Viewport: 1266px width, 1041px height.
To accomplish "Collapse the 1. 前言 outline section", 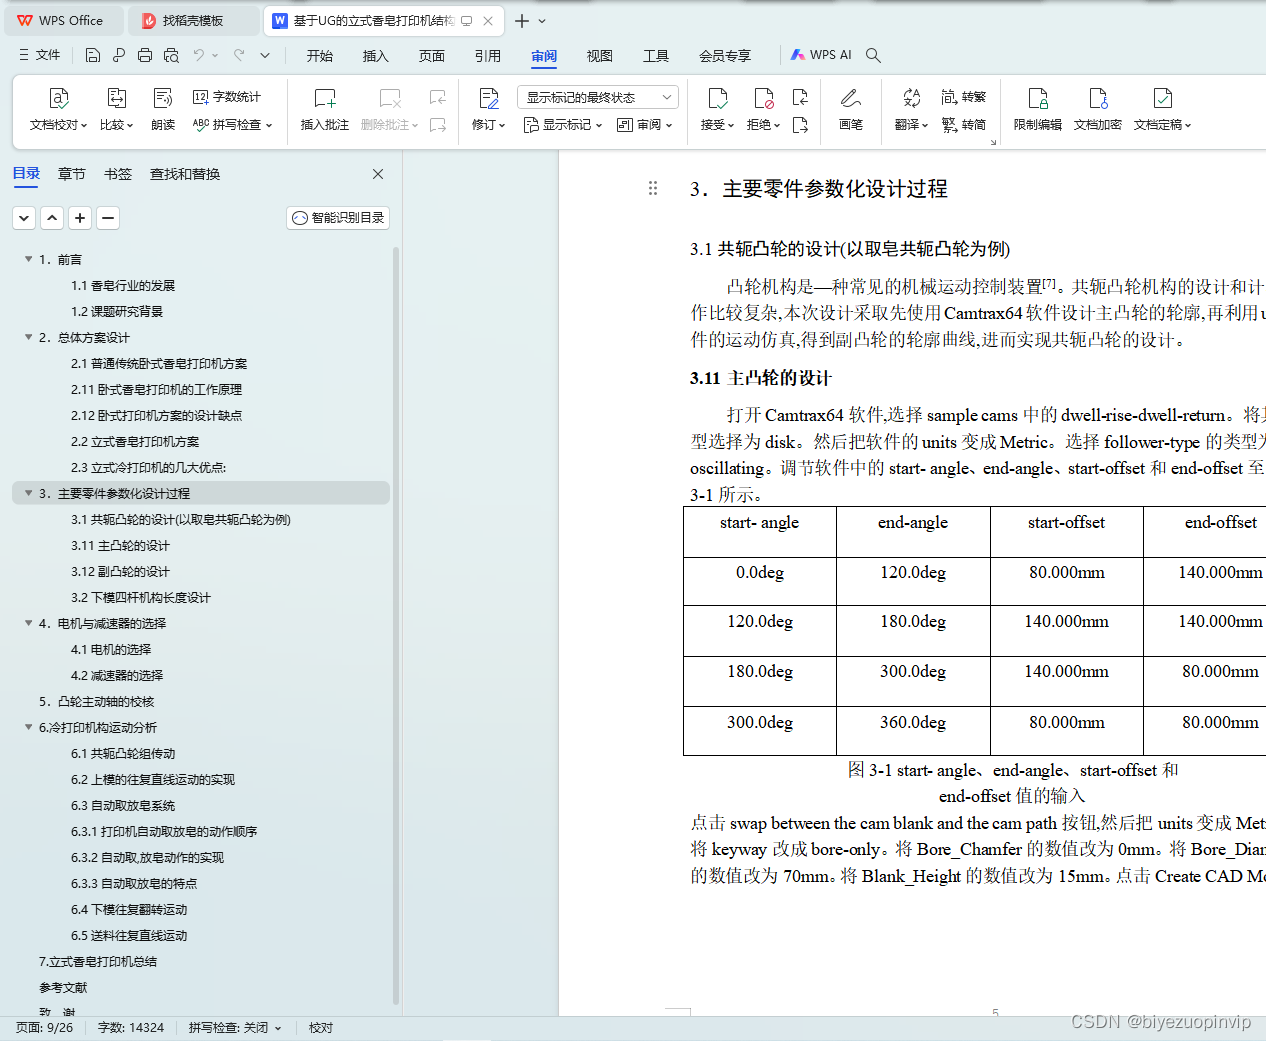I will 28,259.
